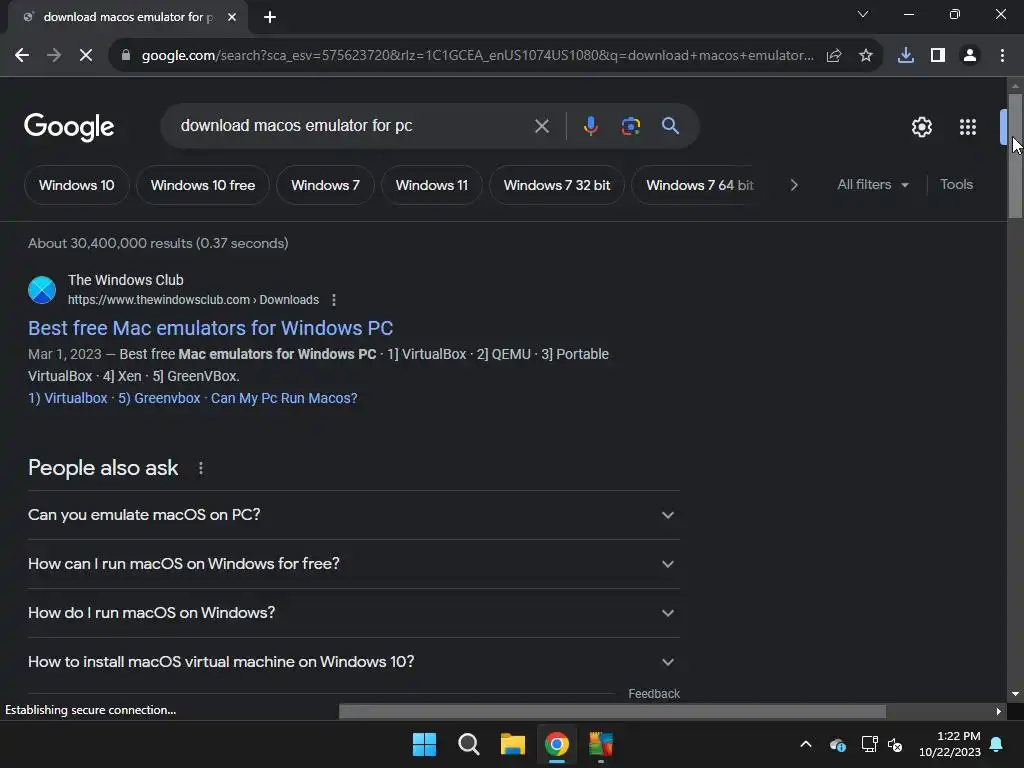Open a new browser tab
The height and width of the screenshot is (768, 1024).
pyautogui.click(x=270, y=17)
